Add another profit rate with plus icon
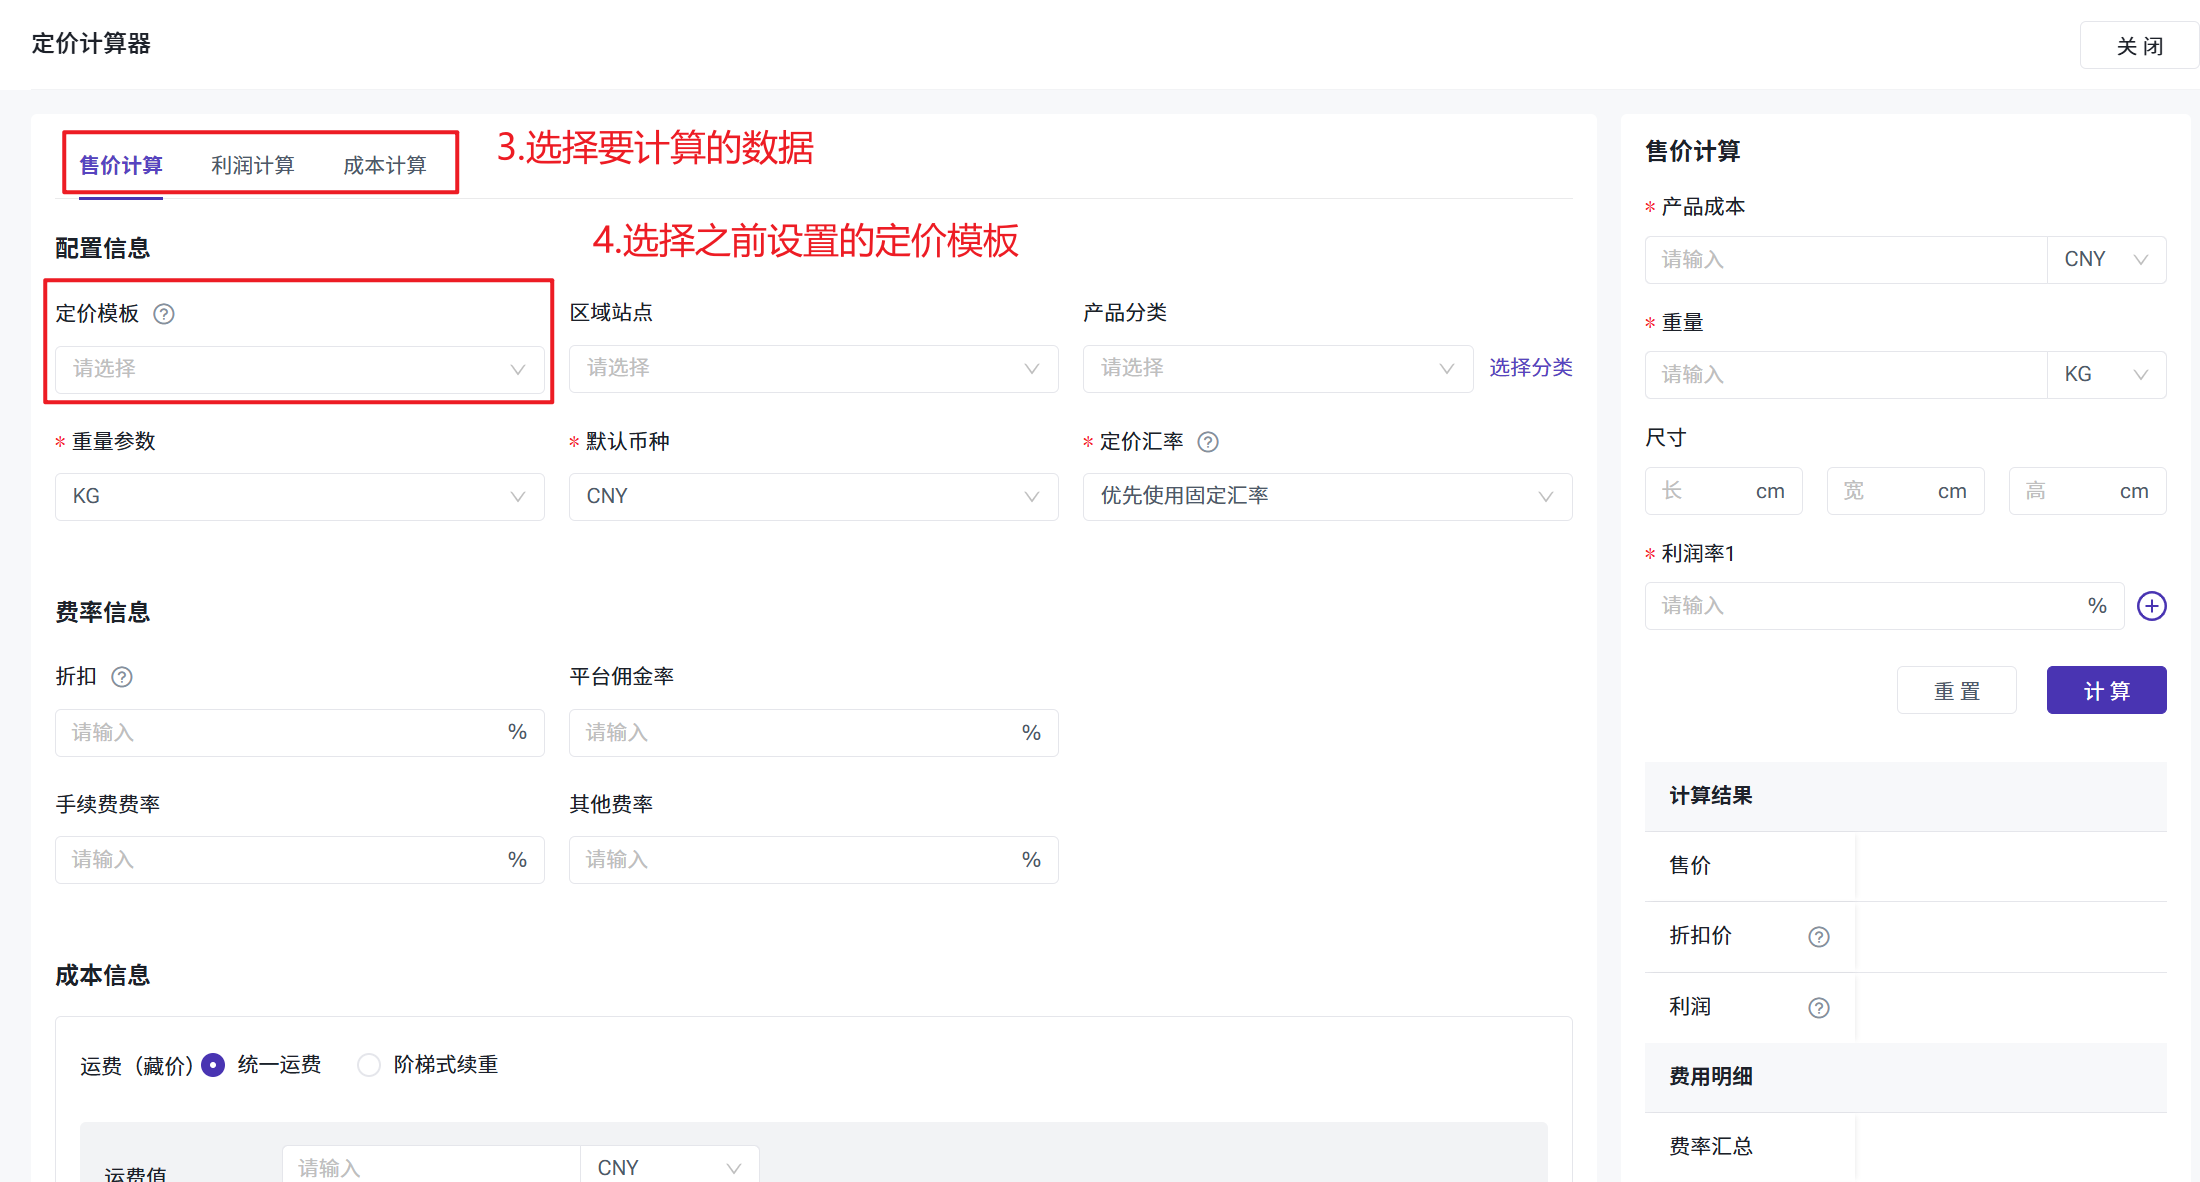This screenshot has height=1182, width=2200. 2151,606
